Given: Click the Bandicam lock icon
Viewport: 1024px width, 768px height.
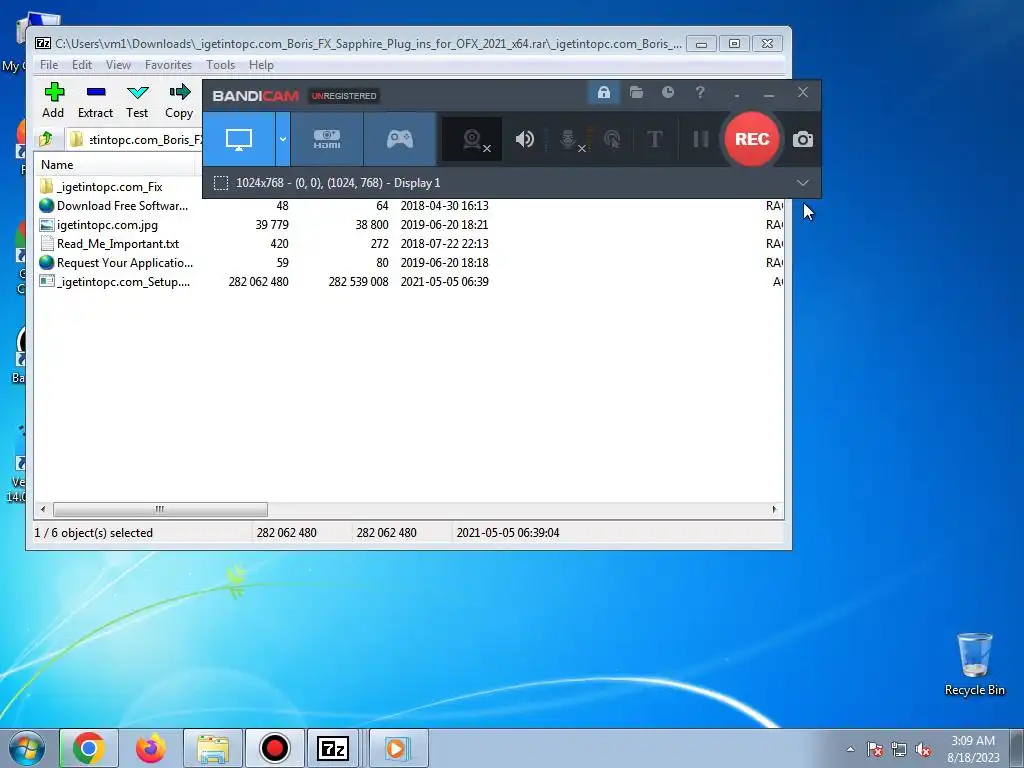Looking at the screenshot, I should pos(603,93).
